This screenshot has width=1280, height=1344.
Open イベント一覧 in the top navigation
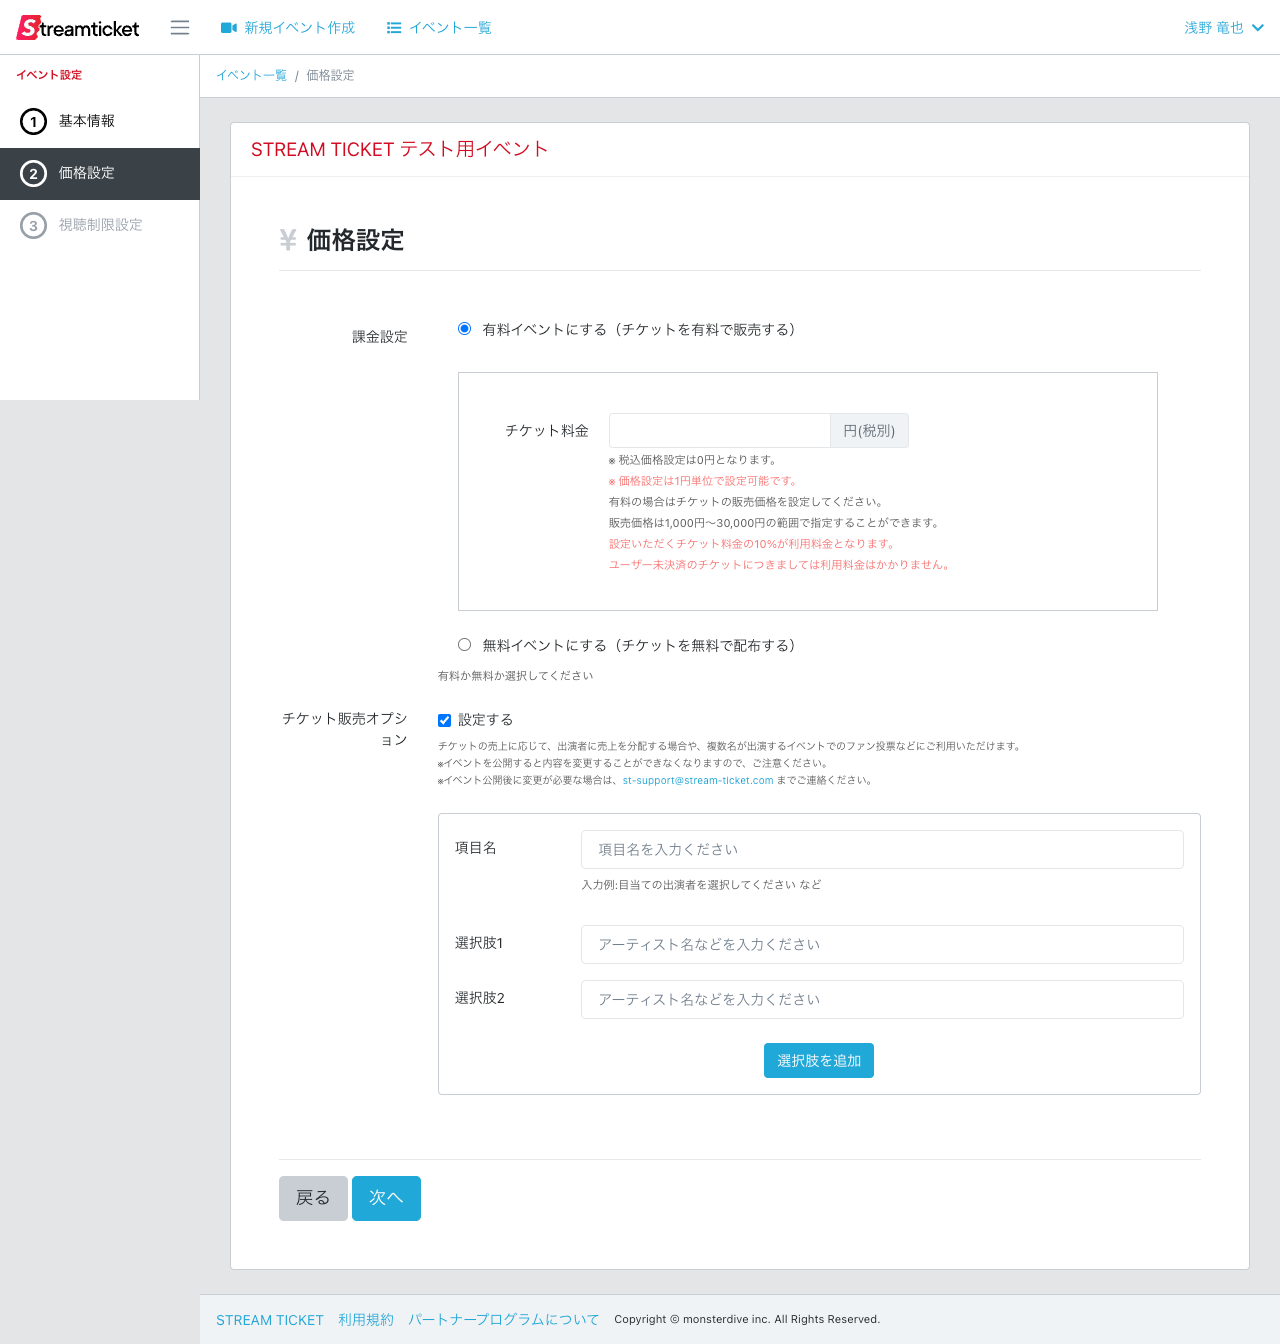(439, 28)
